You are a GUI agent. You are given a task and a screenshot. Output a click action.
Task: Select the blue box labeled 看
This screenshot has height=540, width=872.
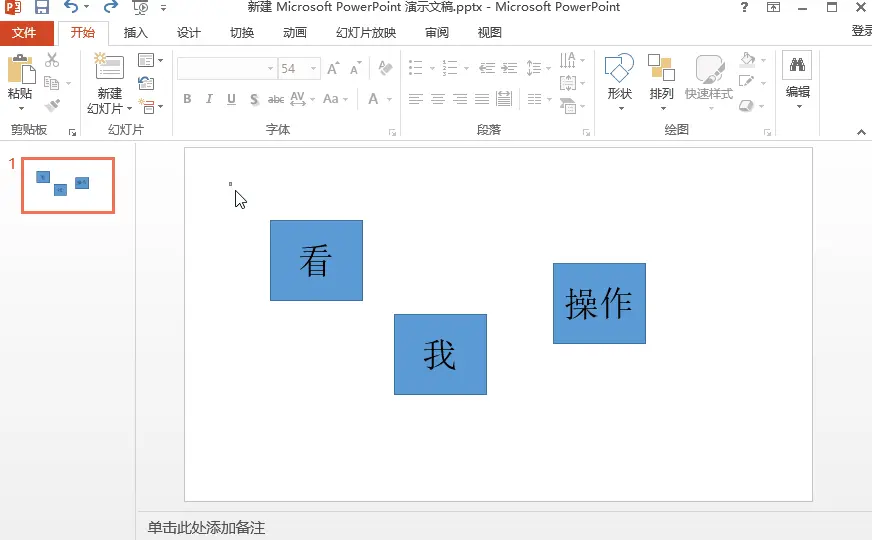tap(316, 260)
